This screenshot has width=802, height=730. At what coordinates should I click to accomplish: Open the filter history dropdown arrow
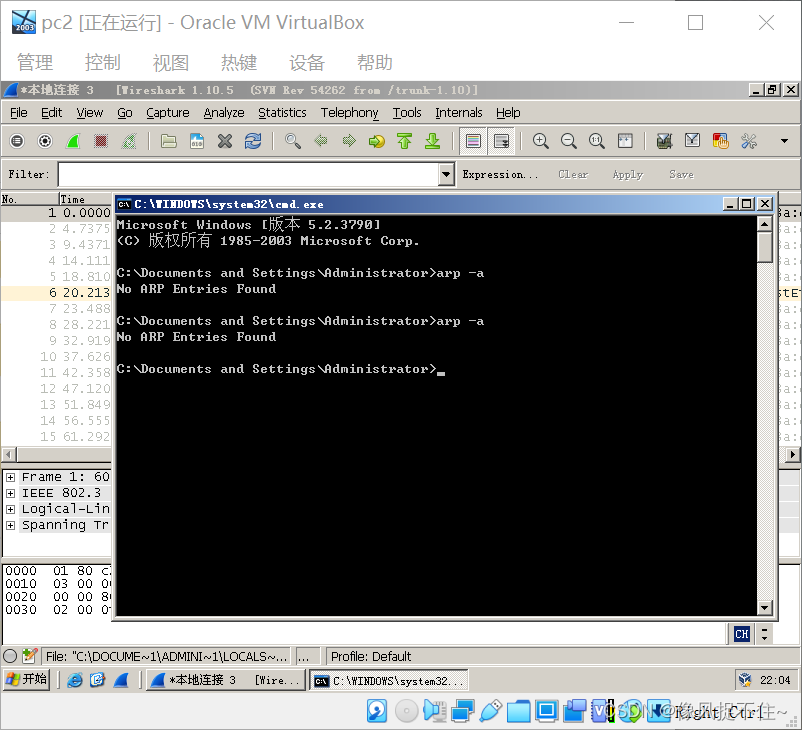pyautogui.click(x=447, y=174)
